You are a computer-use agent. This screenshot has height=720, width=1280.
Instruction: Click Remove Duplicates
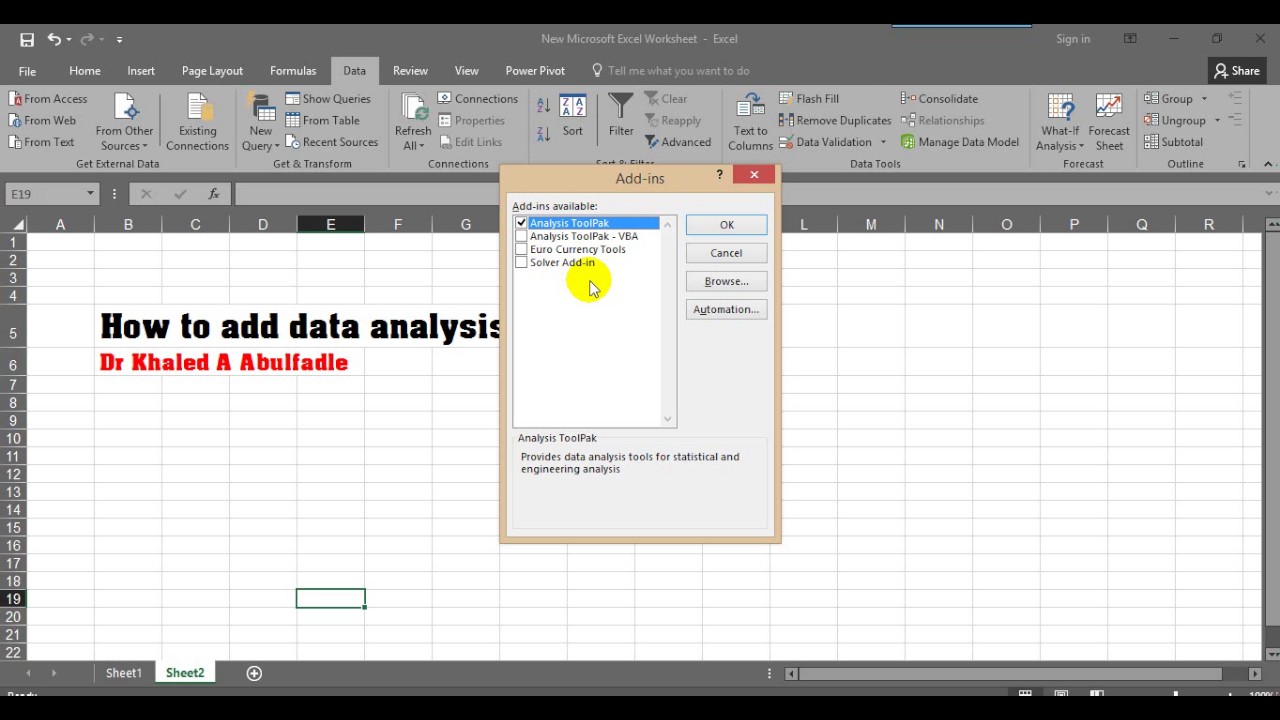835,121
